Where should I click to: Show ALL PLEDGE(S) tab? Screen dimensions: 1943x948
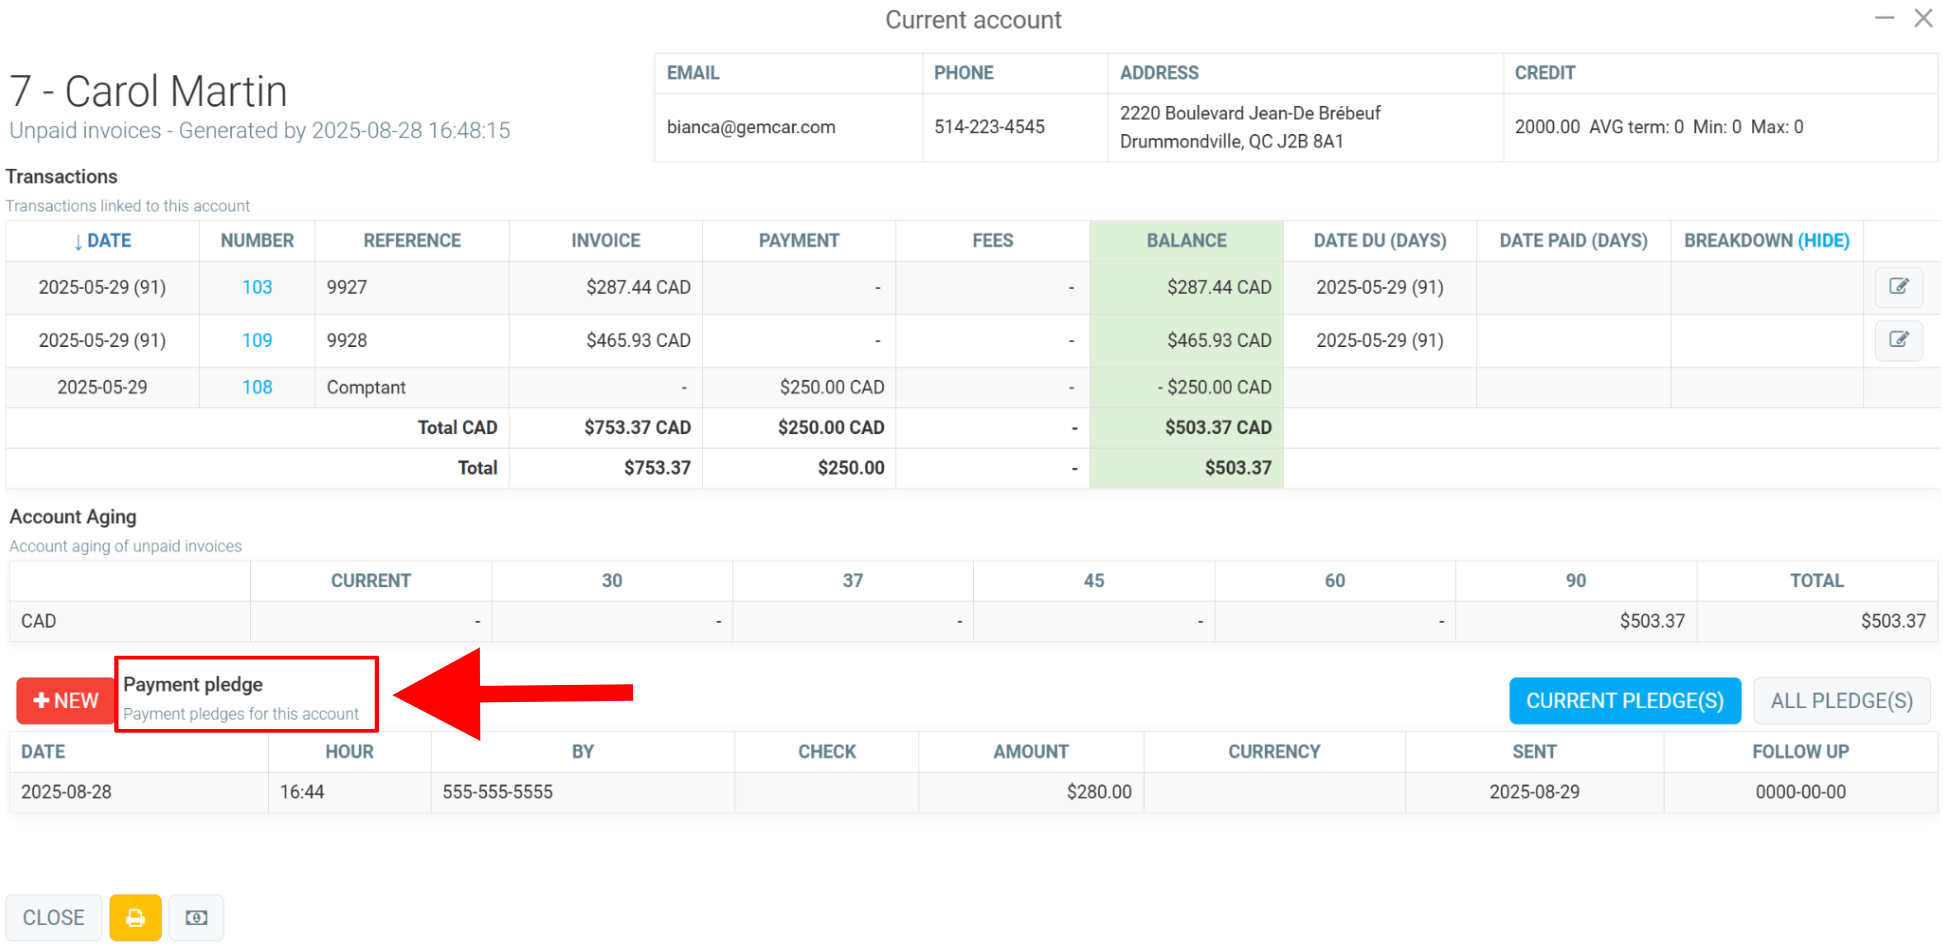(x=1841, y=700)
